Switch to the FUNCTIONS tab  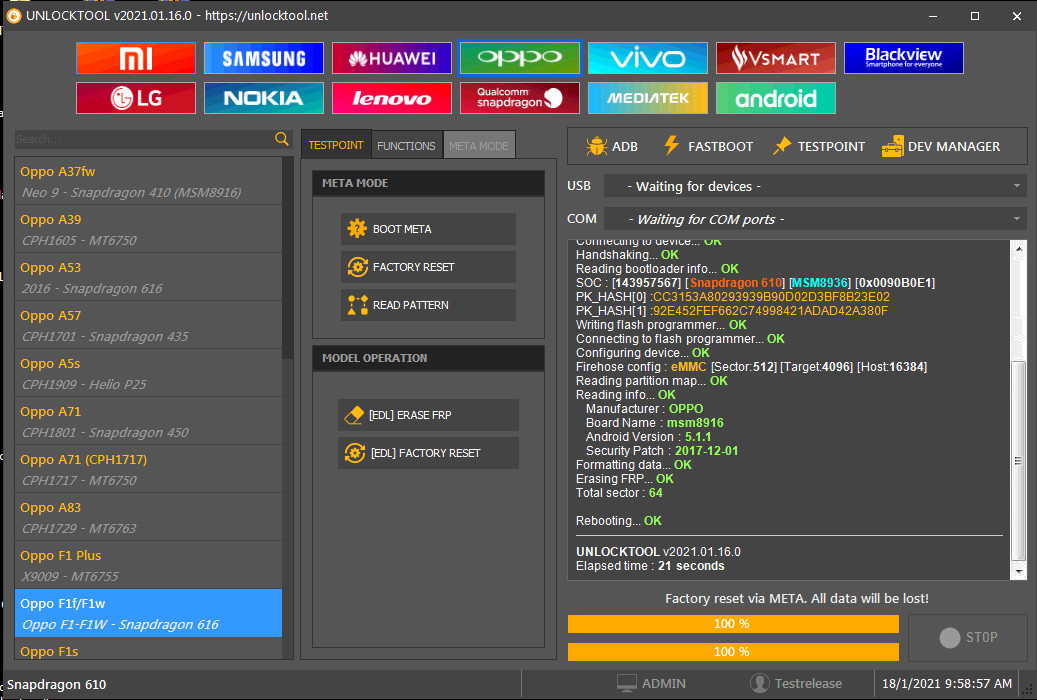[x=406, y=146]
